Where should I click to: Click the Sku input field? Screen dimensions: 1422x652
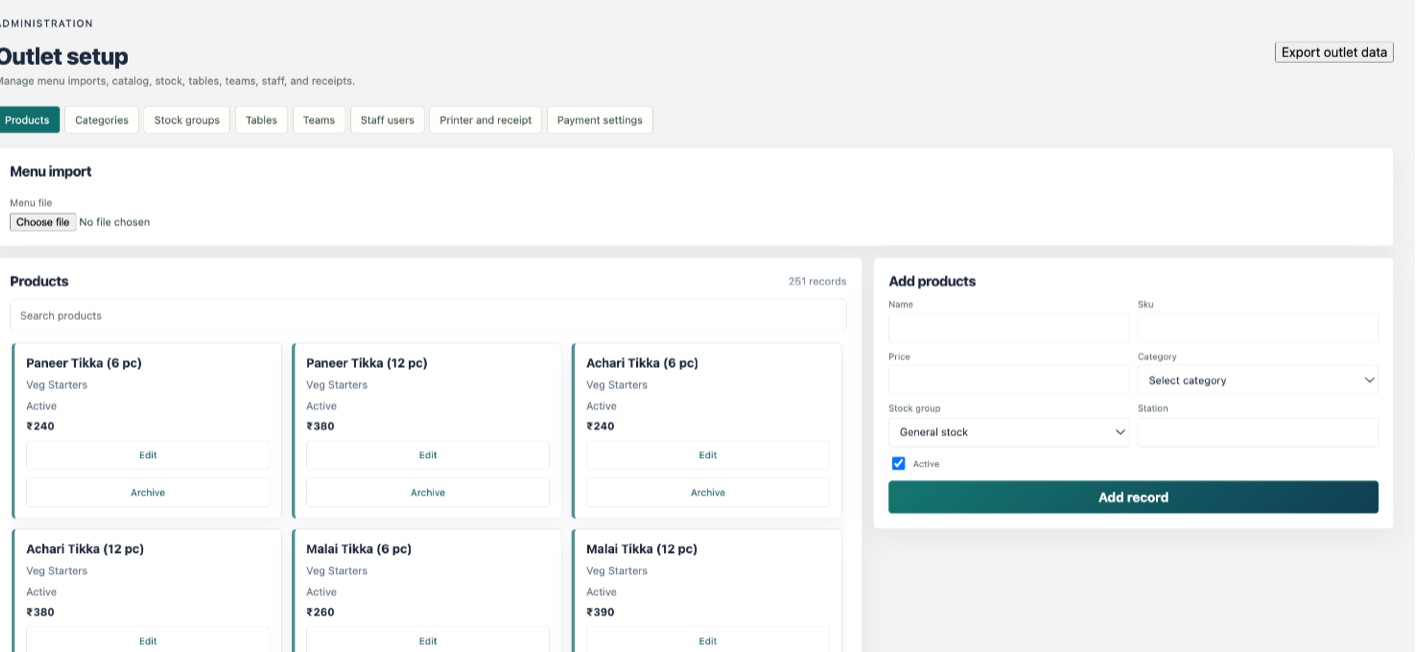(1258, 328)
